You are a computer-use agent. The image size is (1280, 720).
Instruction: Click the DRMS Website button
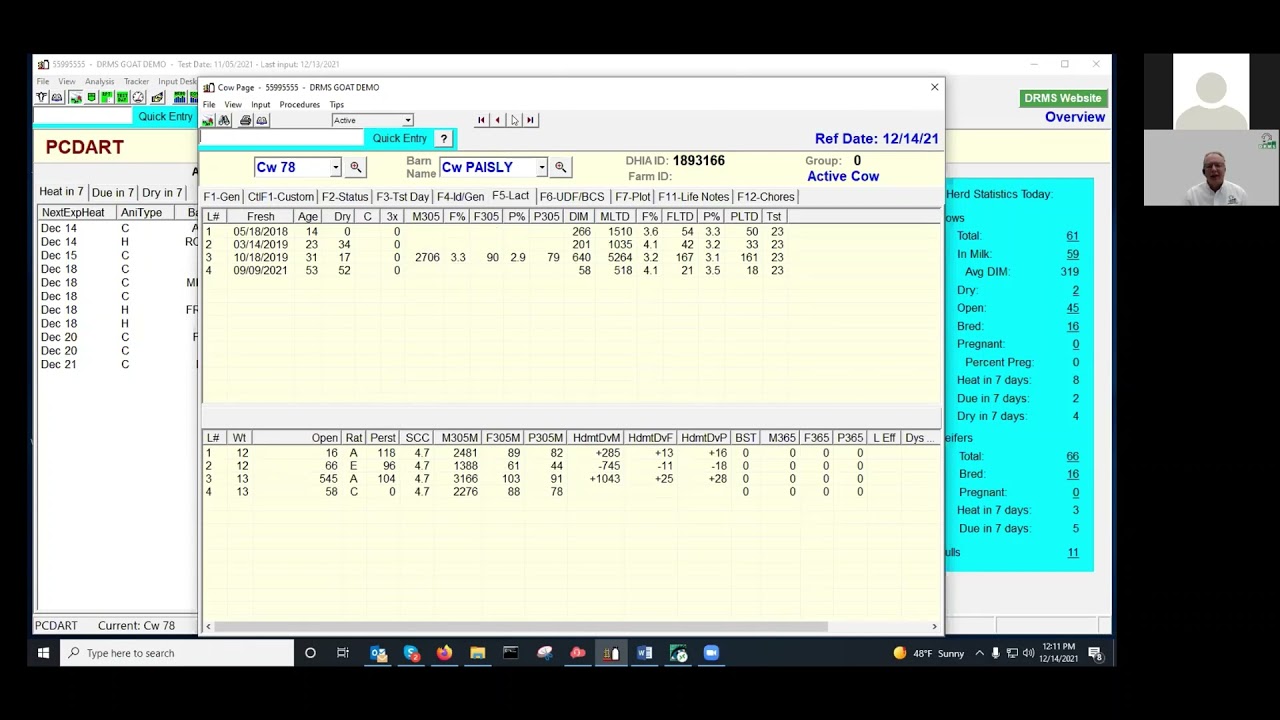point(1063,98)
